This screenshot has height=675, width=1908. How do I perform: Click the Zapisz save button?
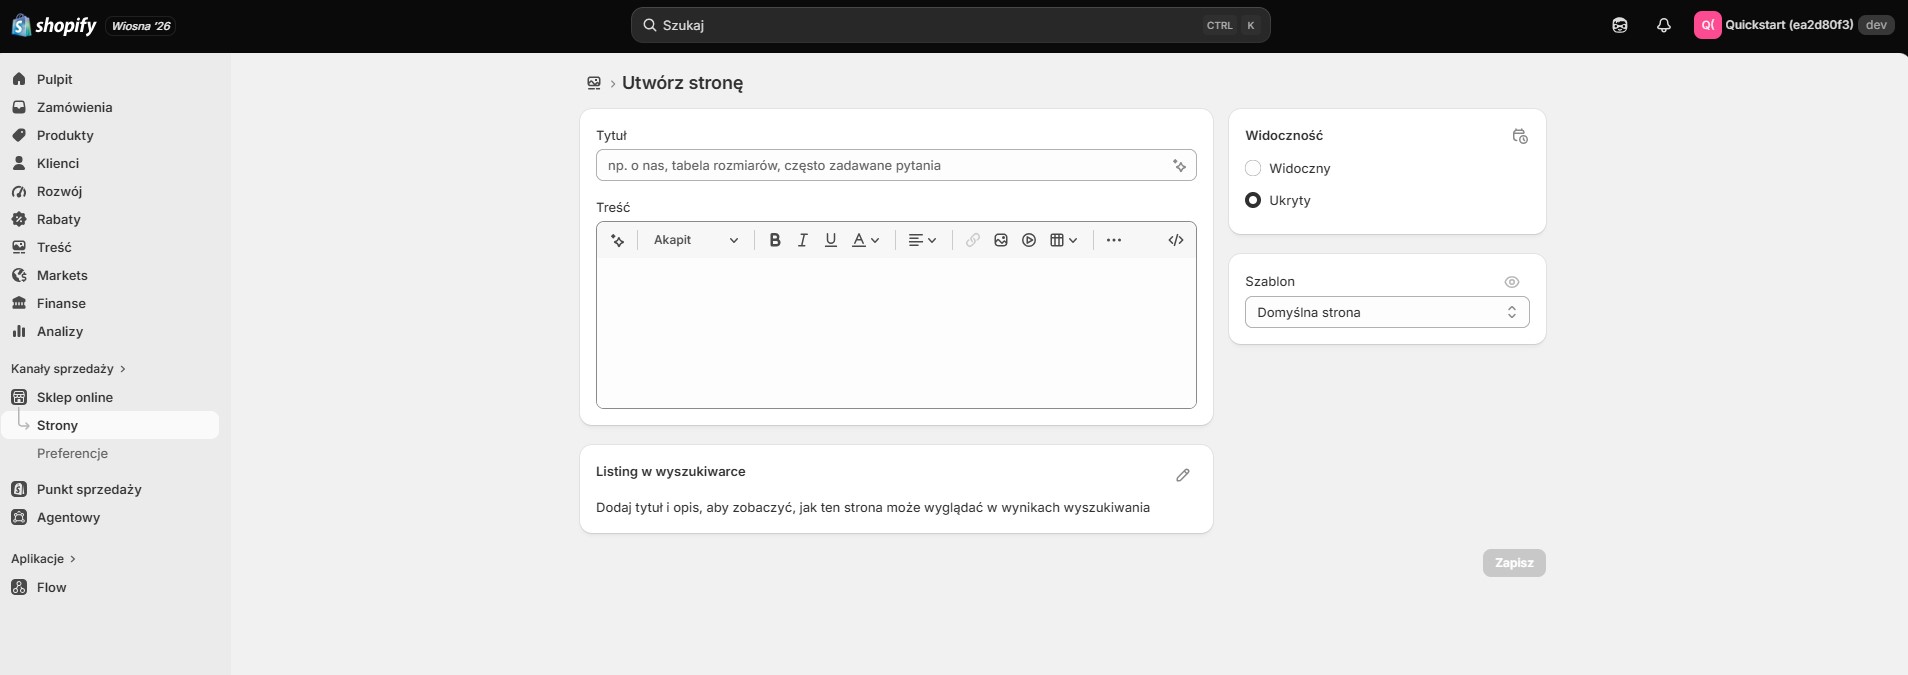click(x=1514, y=563)
